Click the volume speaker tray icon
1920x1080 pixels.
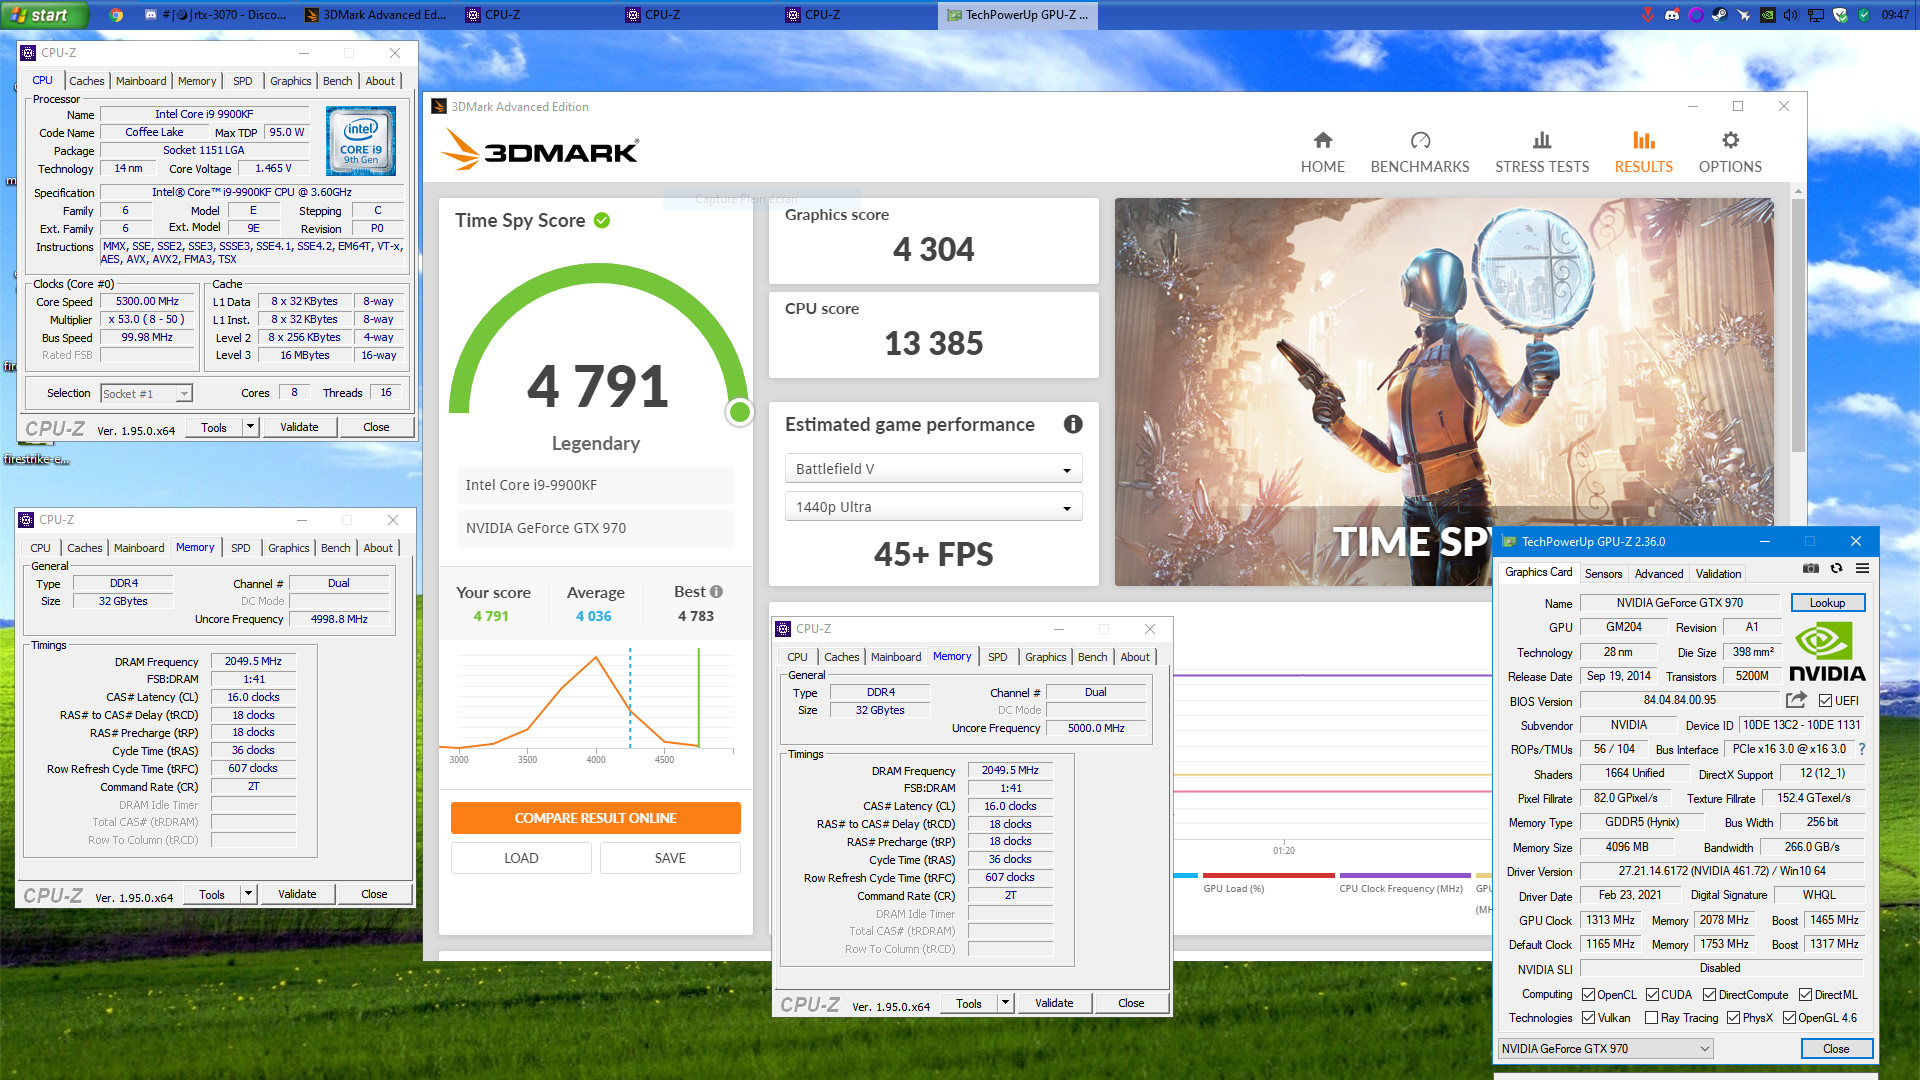coord(1790,15)
